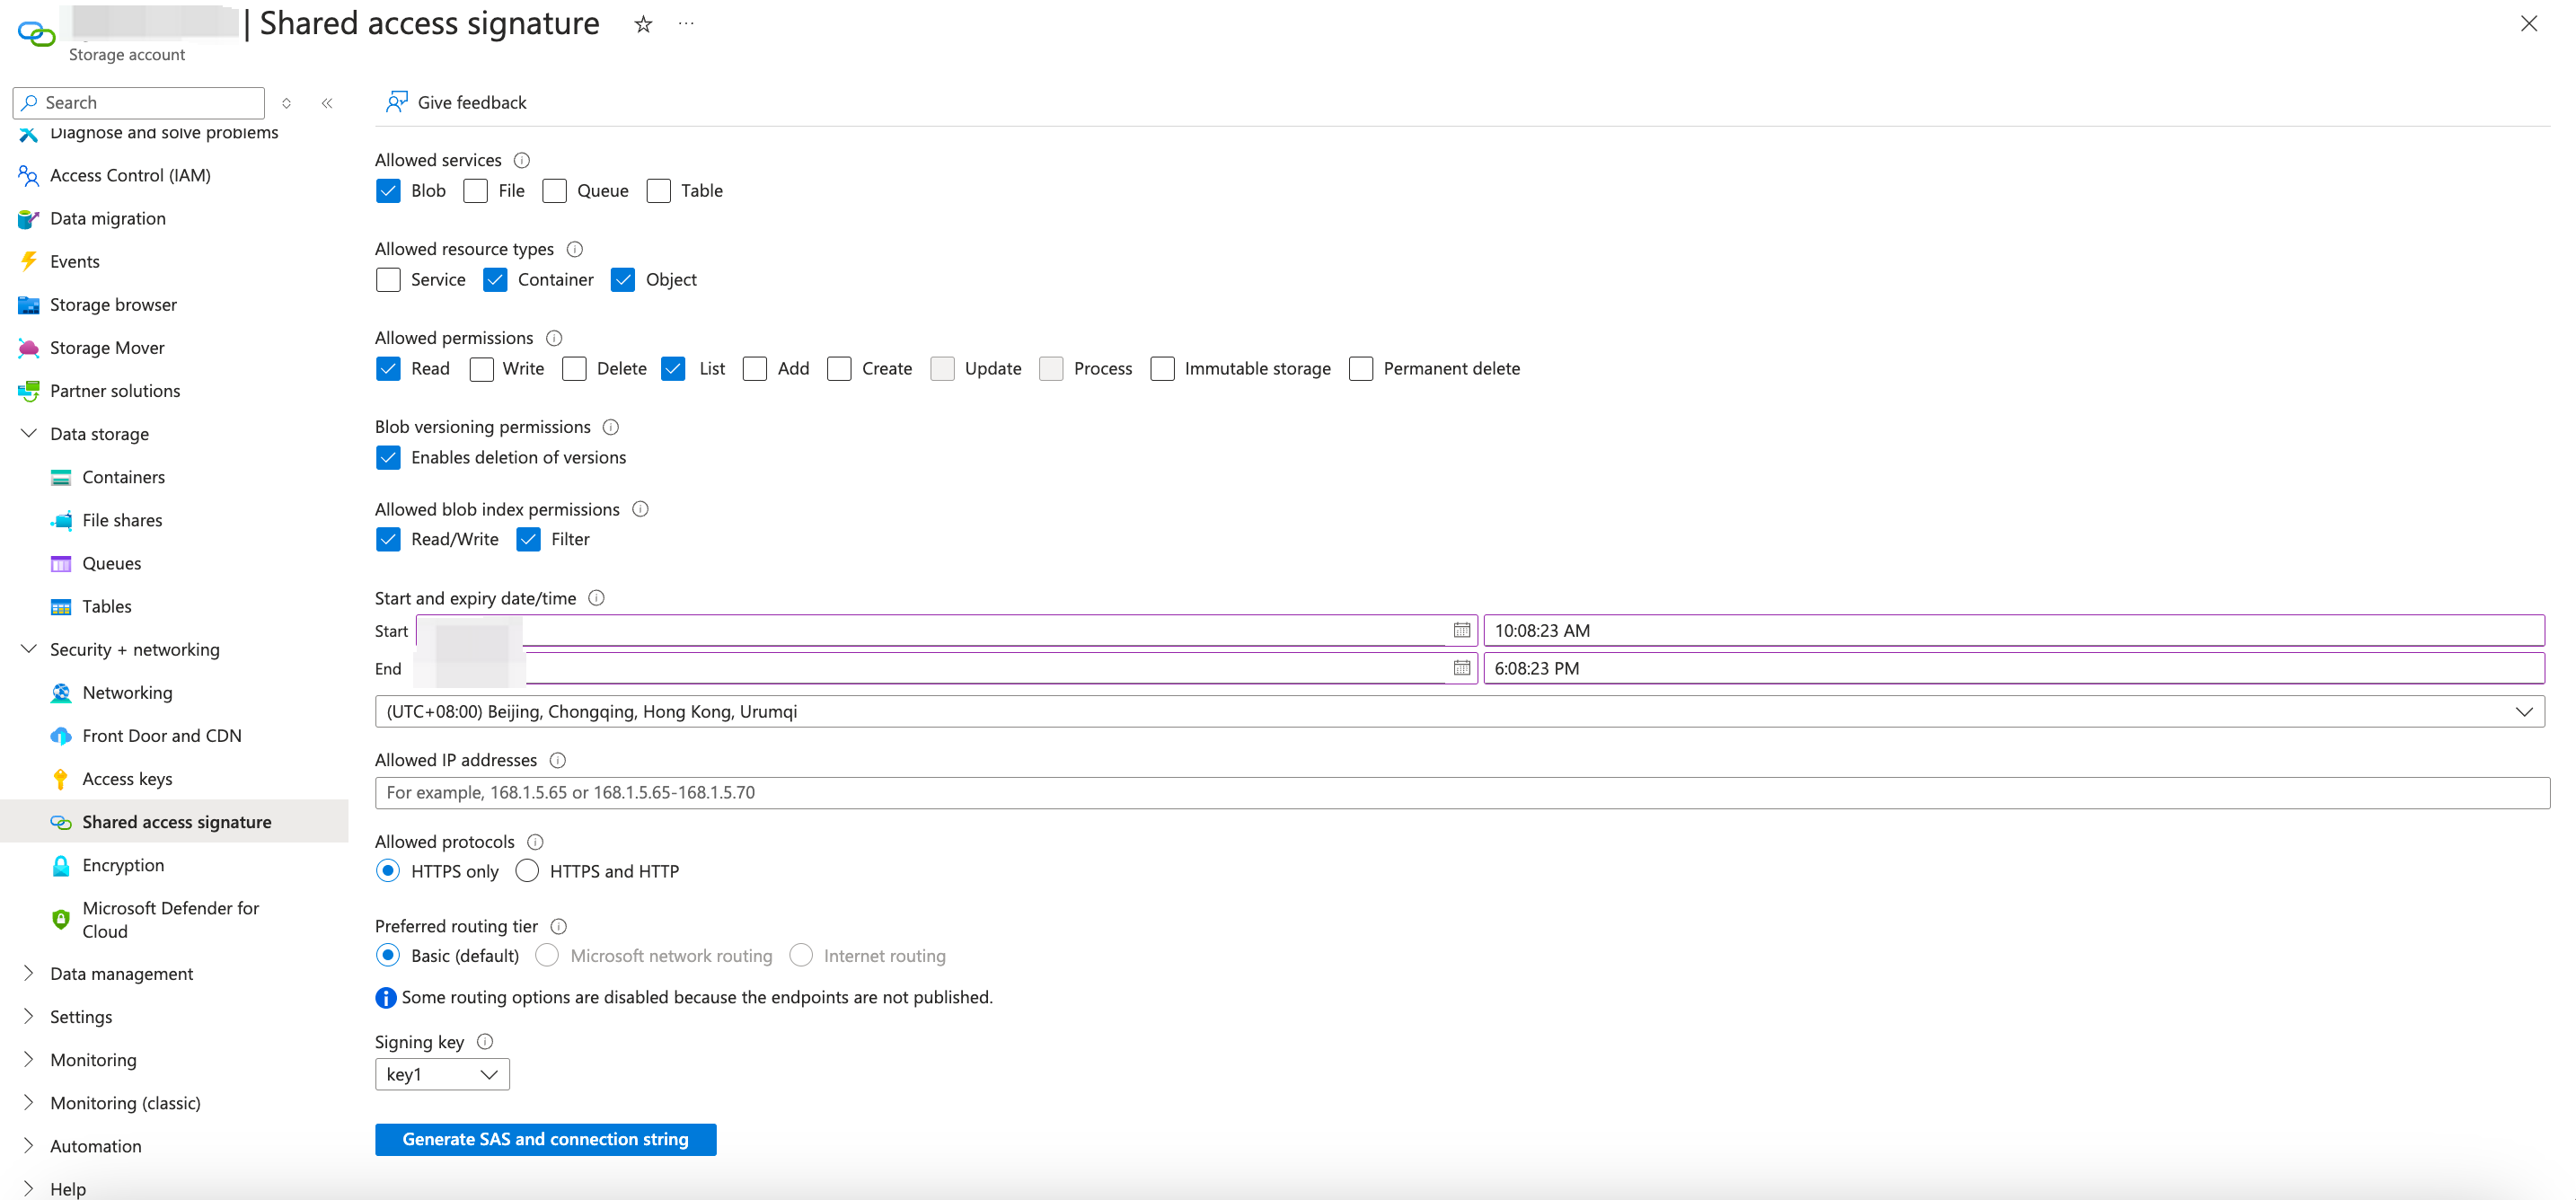Viewport: 2576px width, 1200px height.
Task: Open Partner solutions
Action: click(115, 390)
